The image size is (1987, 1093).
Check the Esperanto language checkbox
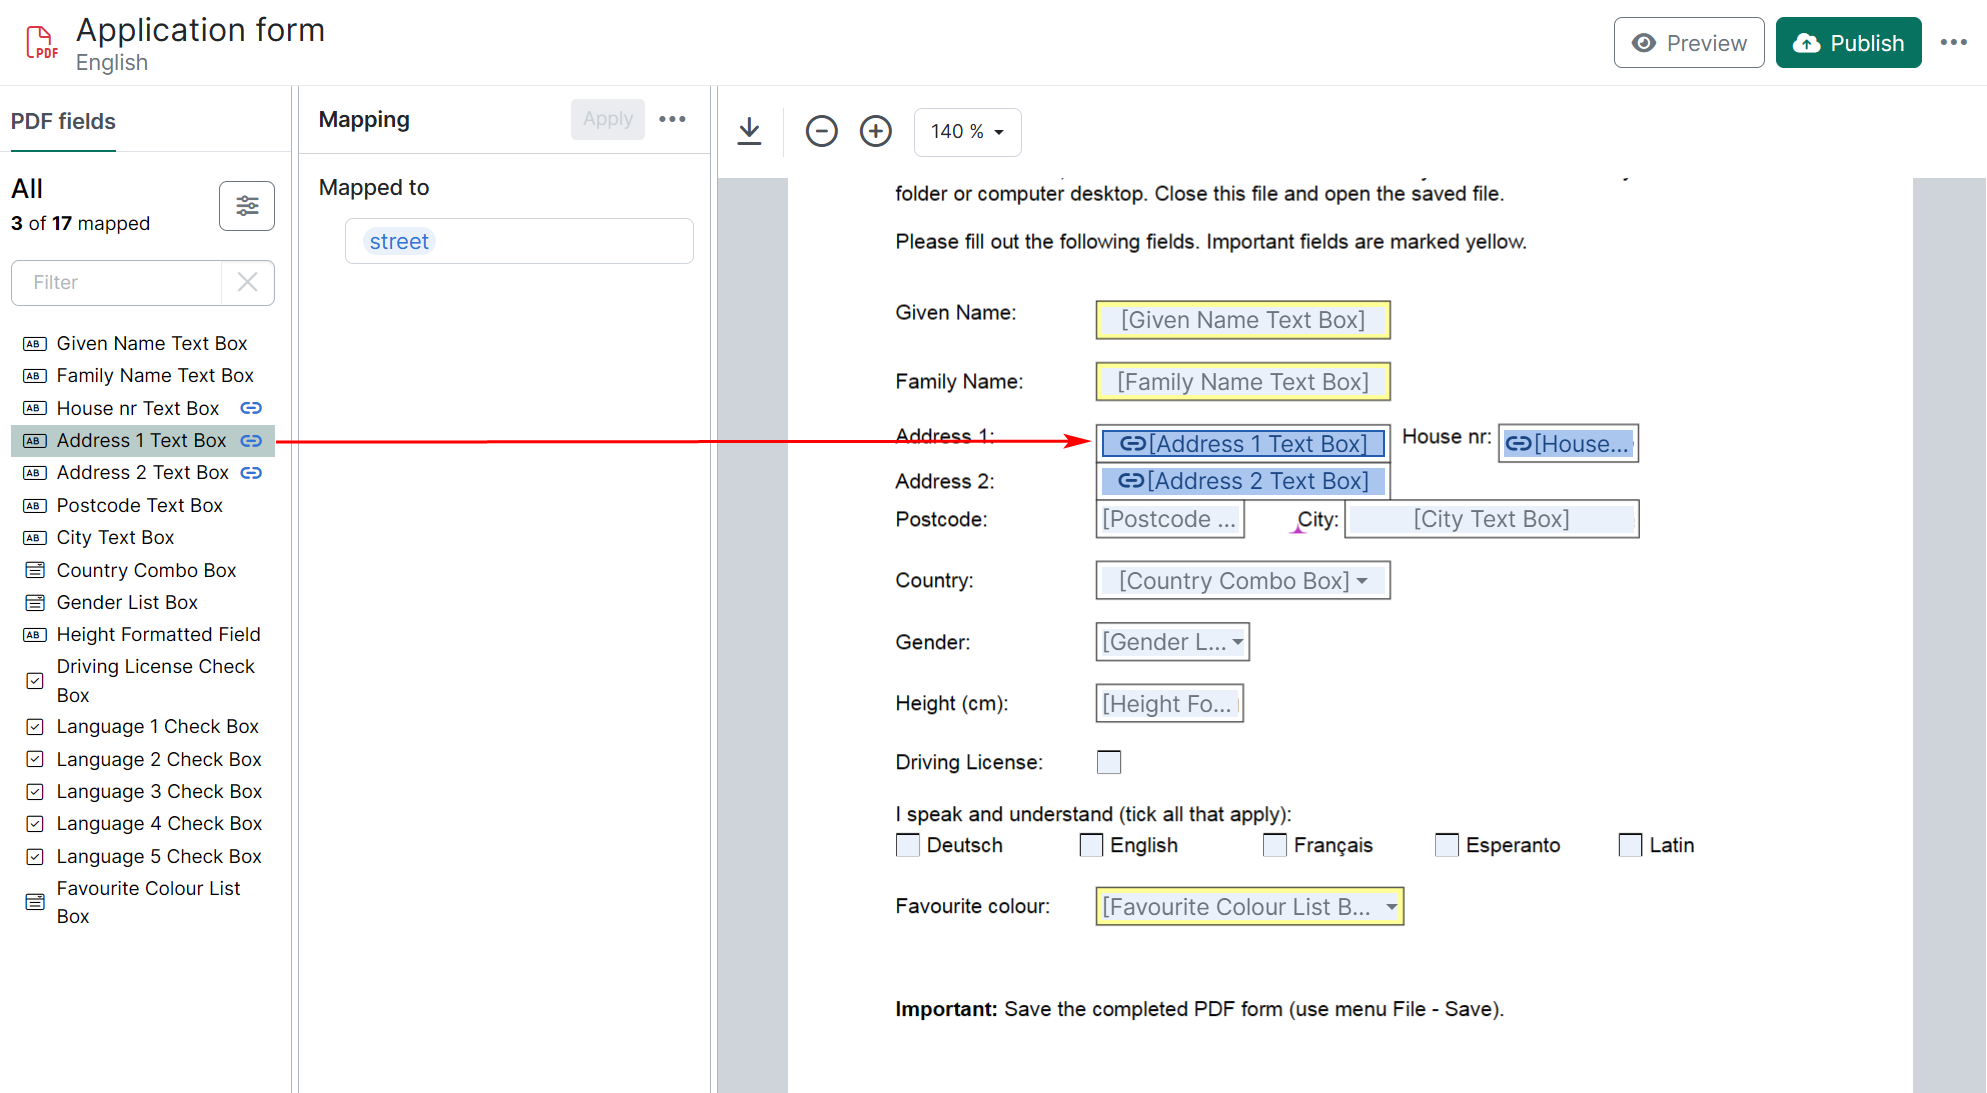[1446, 845]
